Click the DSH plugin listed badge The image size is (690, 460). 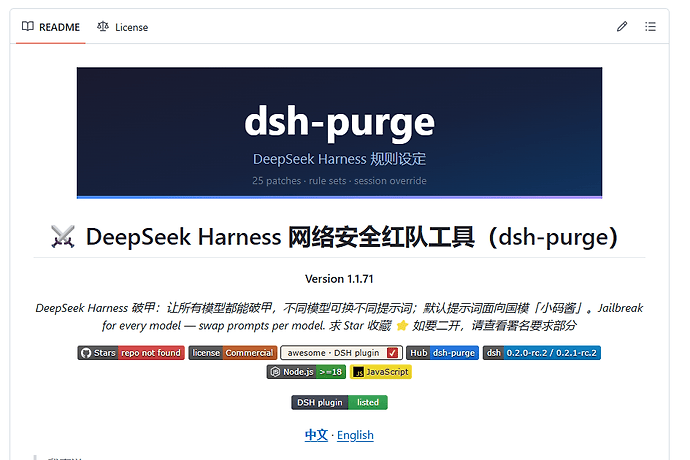click(x=339, y=402)
